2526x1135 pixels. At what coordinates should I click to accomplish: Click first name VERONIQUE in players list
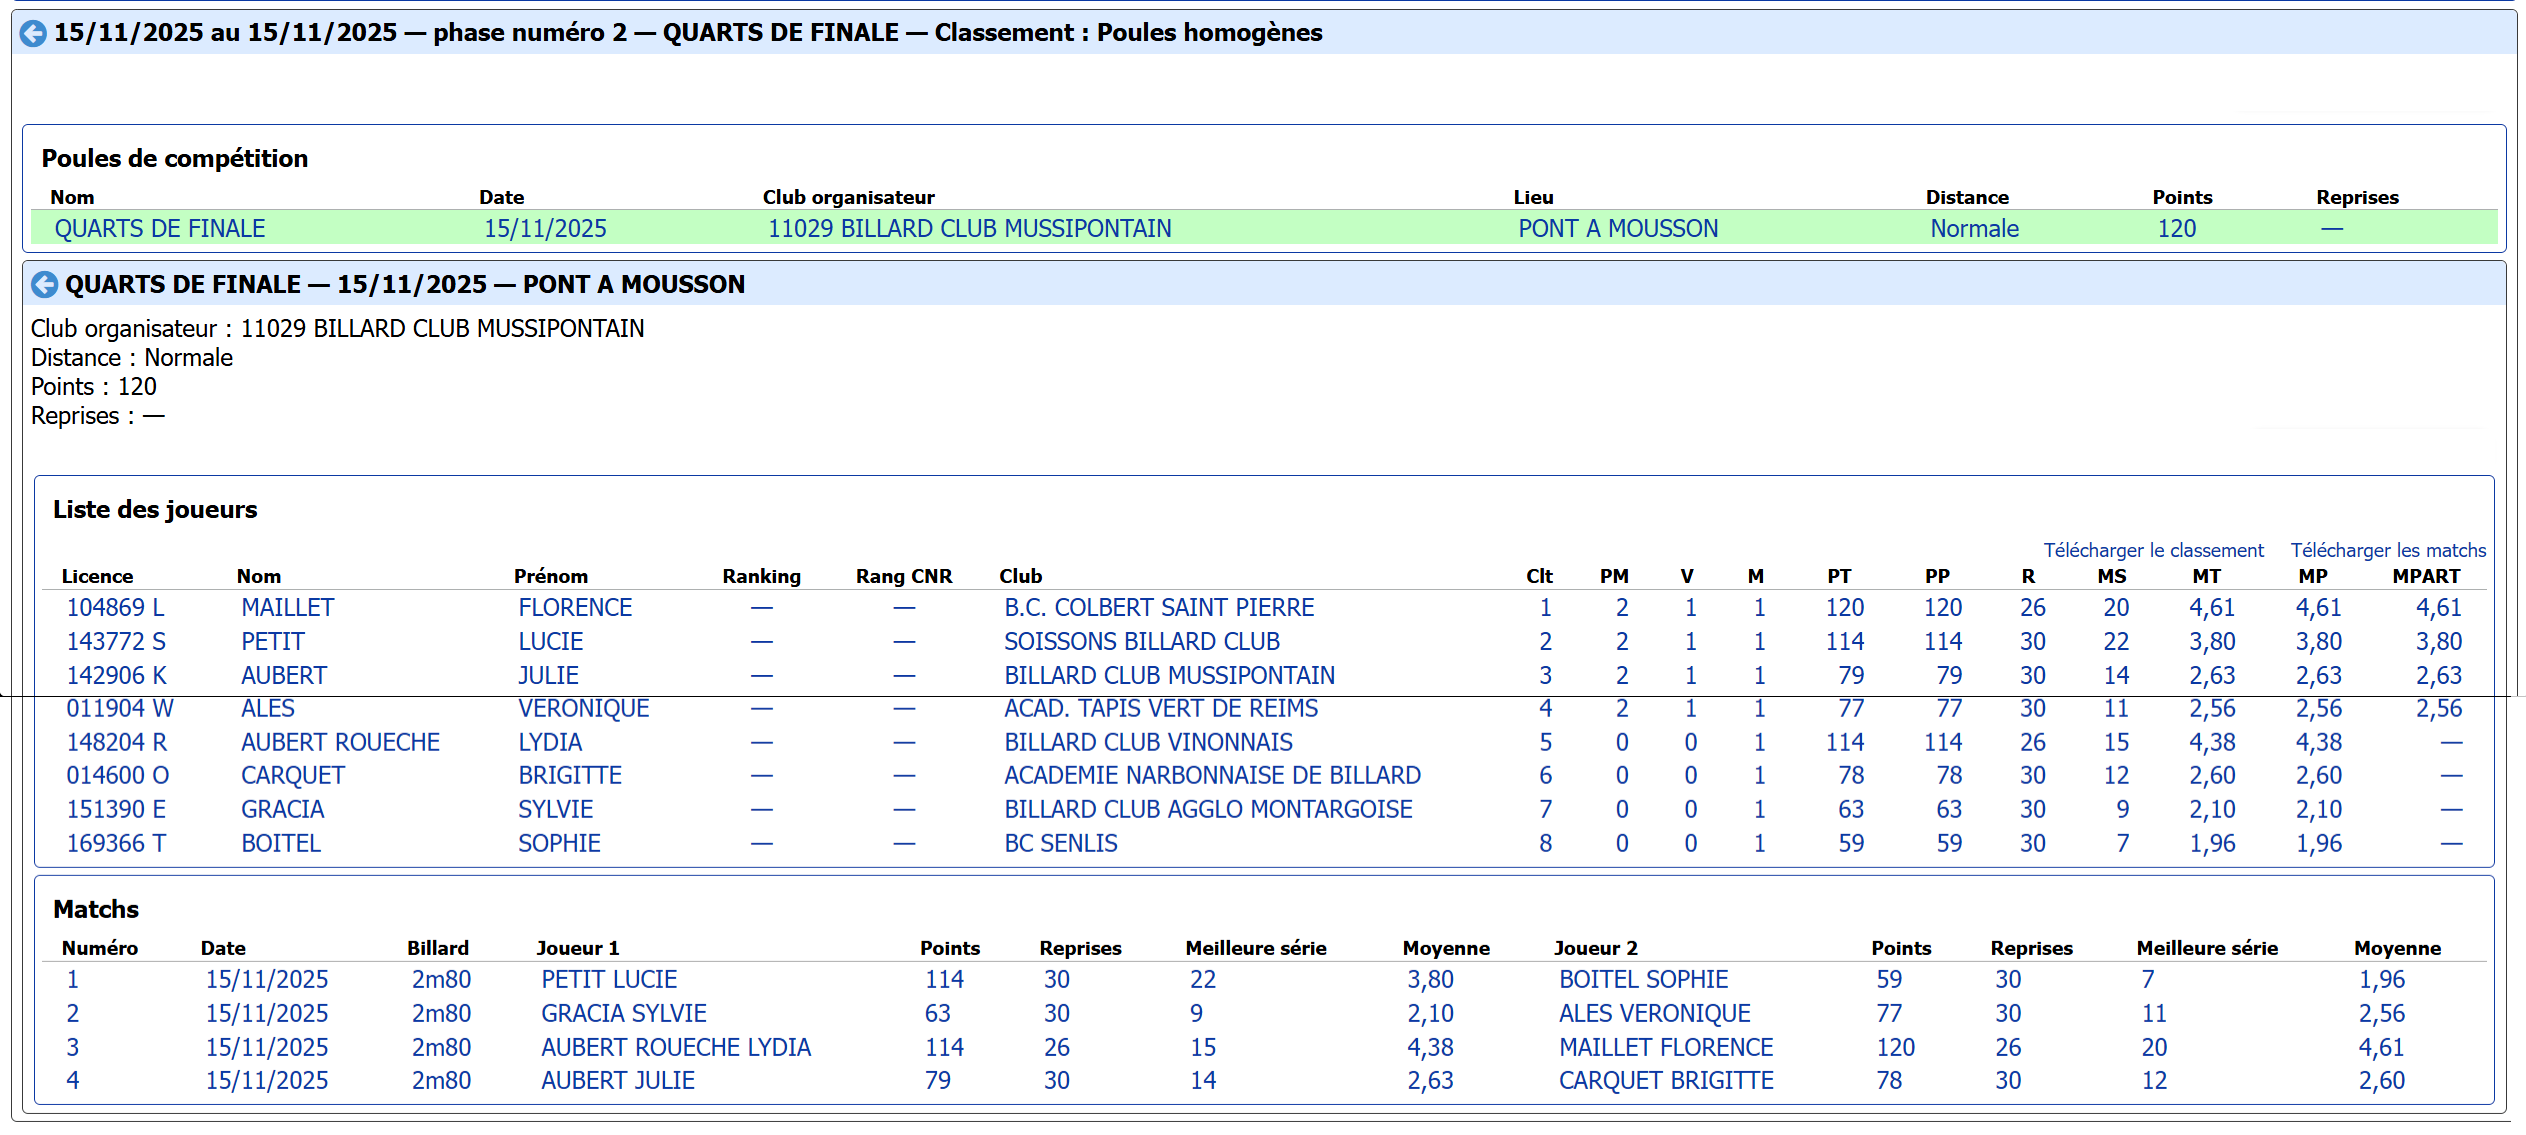[x=583, y=709]
